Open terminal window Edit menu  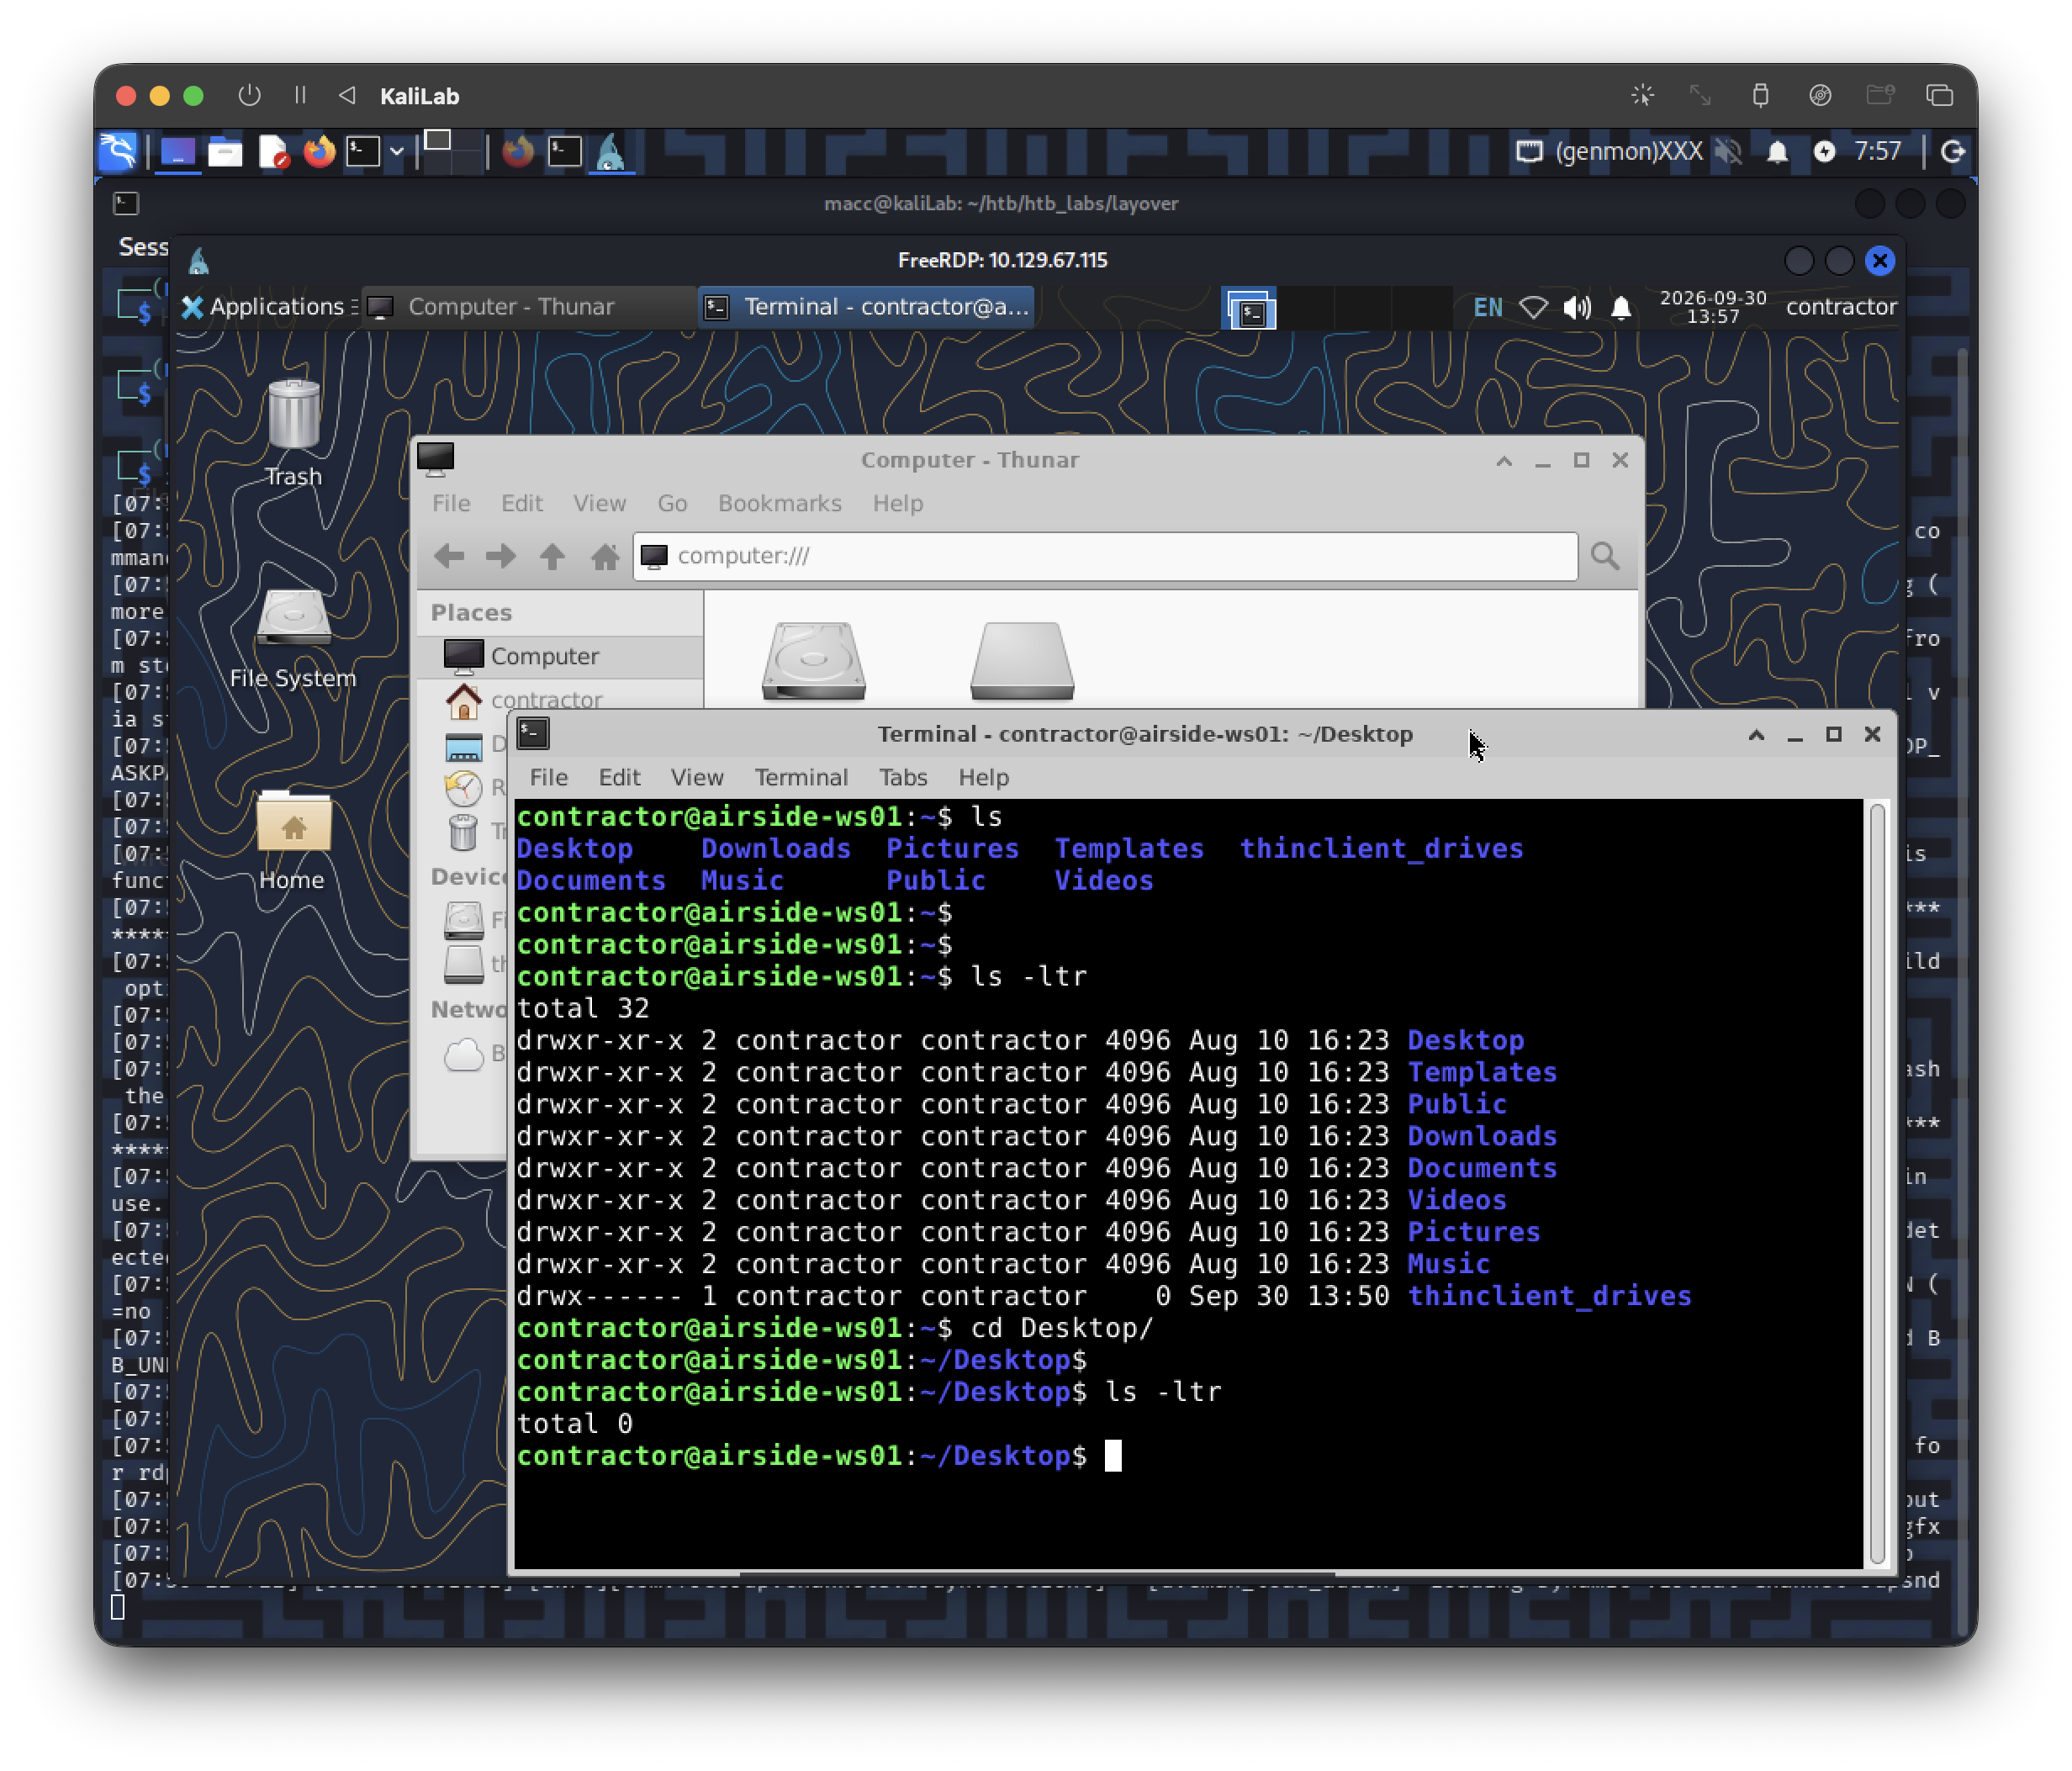pos(619,777)
